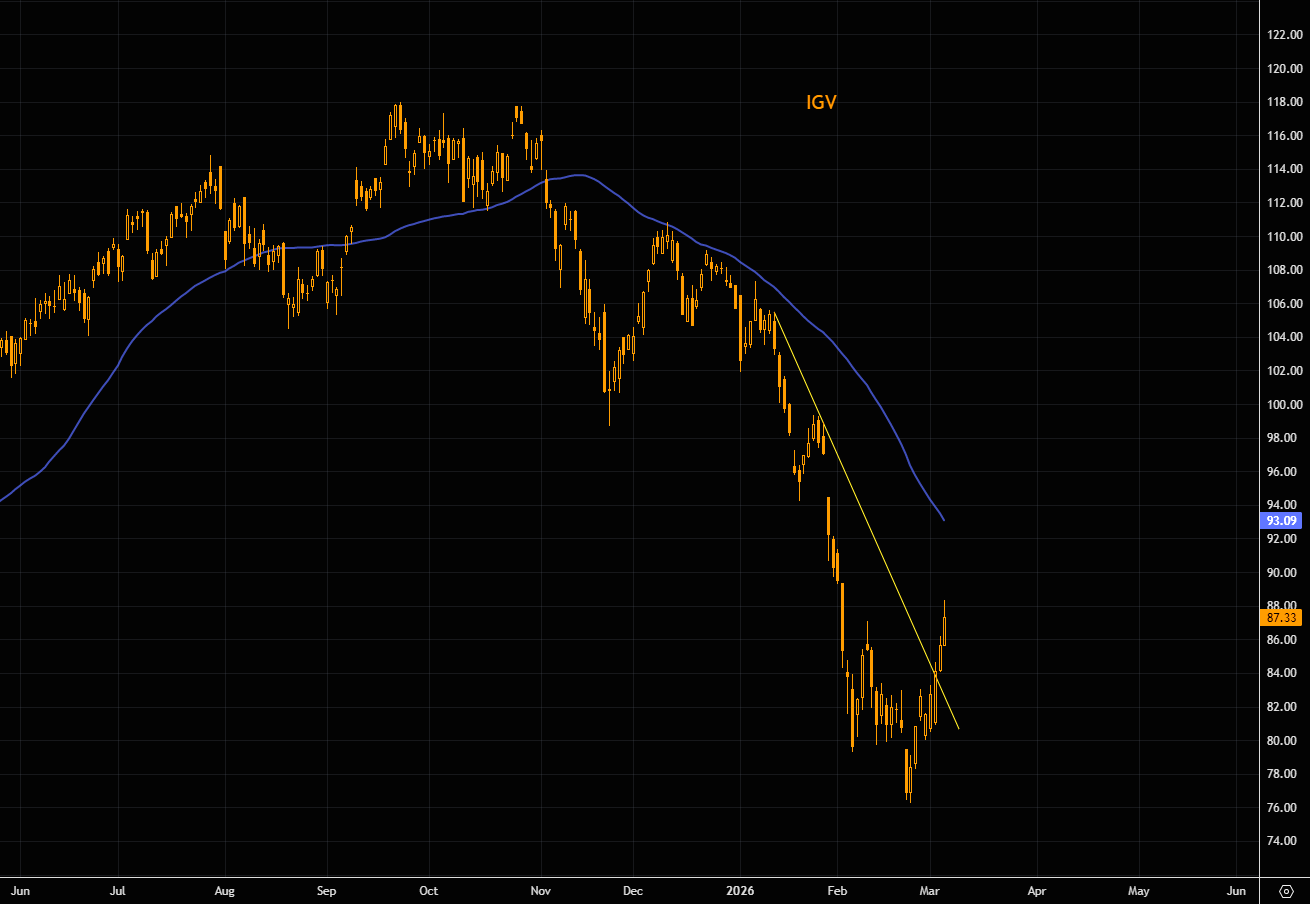This screenshot has width=1310, height=904.
Task: Click the orange IGV ticker label
Action: (821, 102)
